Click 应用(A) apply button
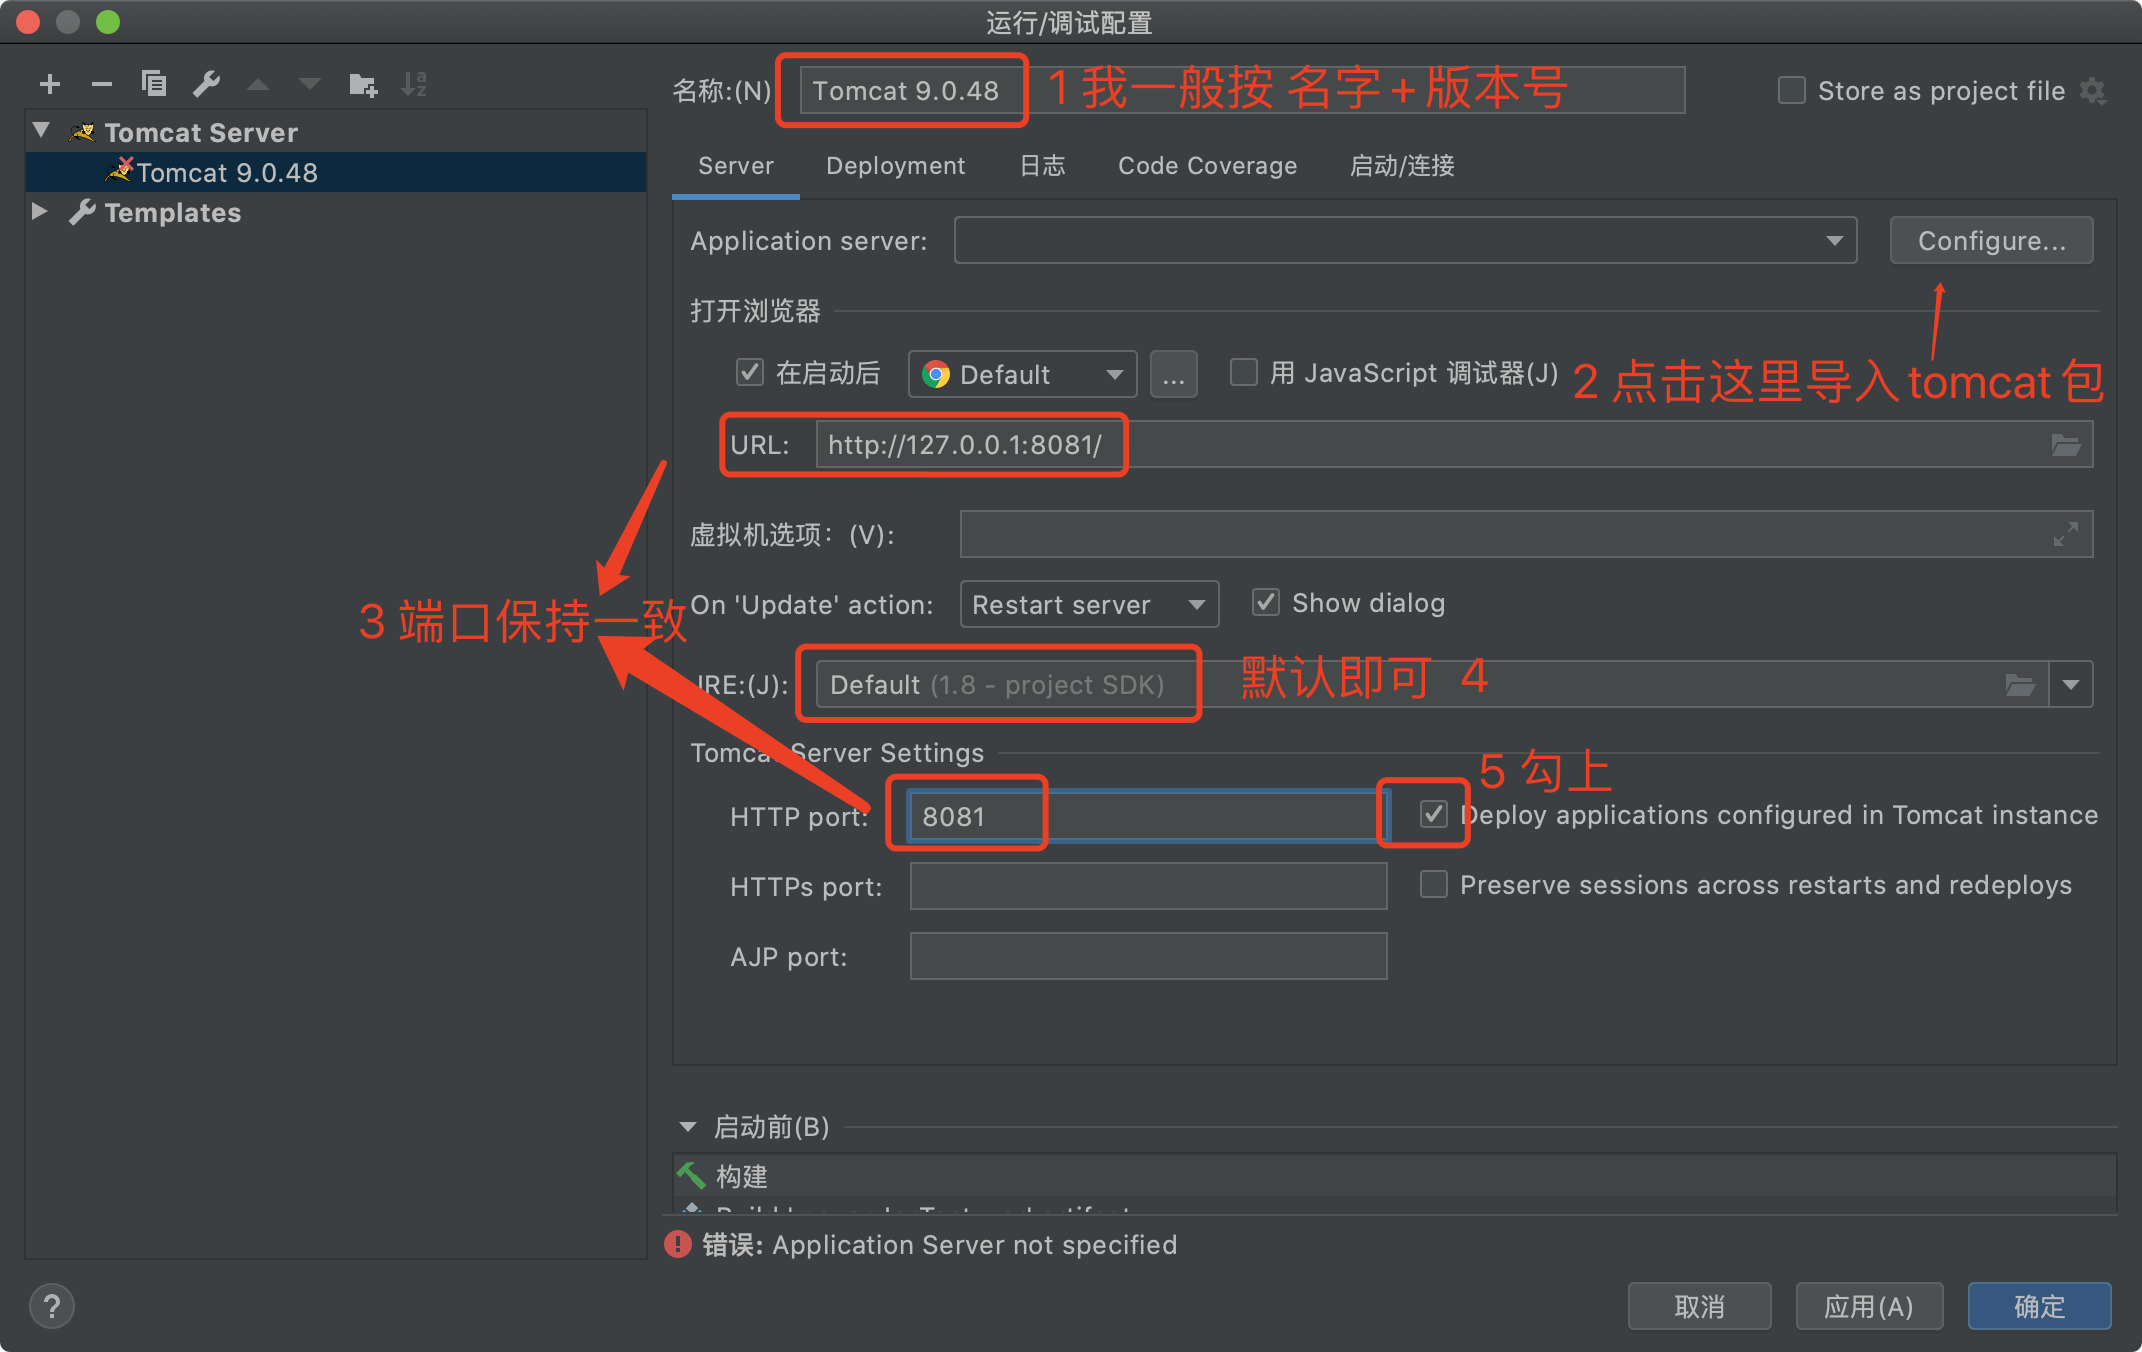The image size is (2142, 1352). 1869,1306
